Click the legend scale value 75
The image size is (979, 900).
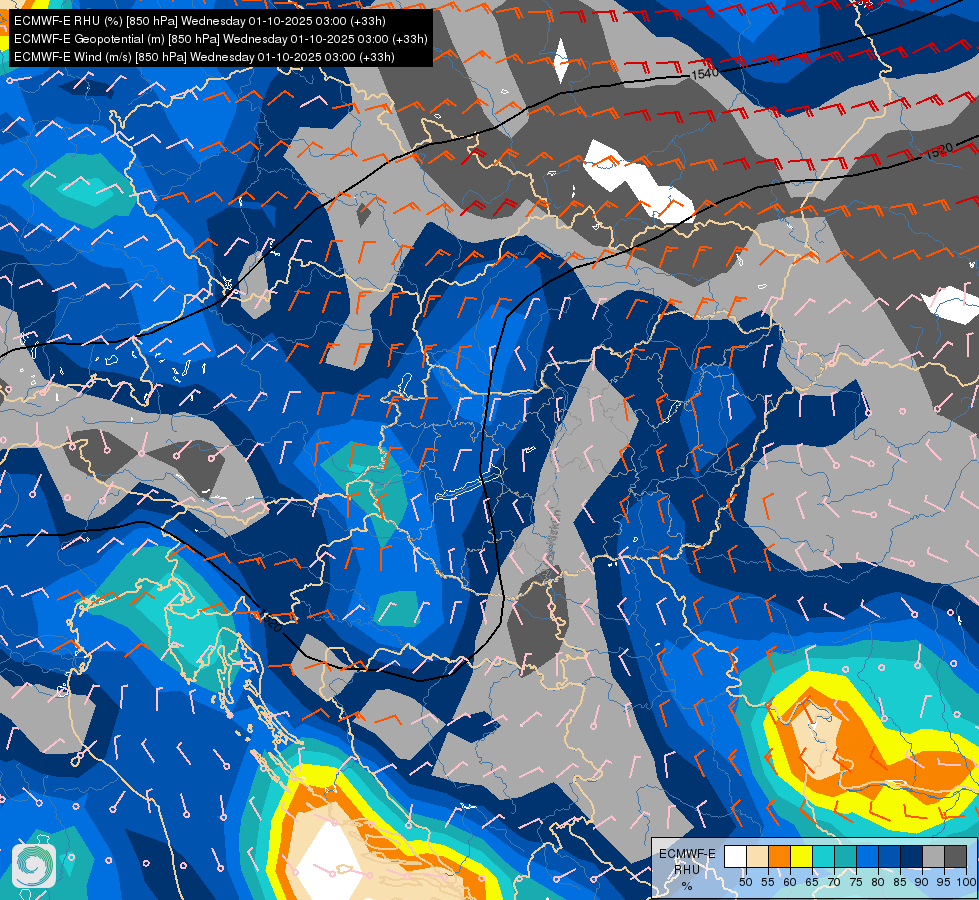point(856,882)
